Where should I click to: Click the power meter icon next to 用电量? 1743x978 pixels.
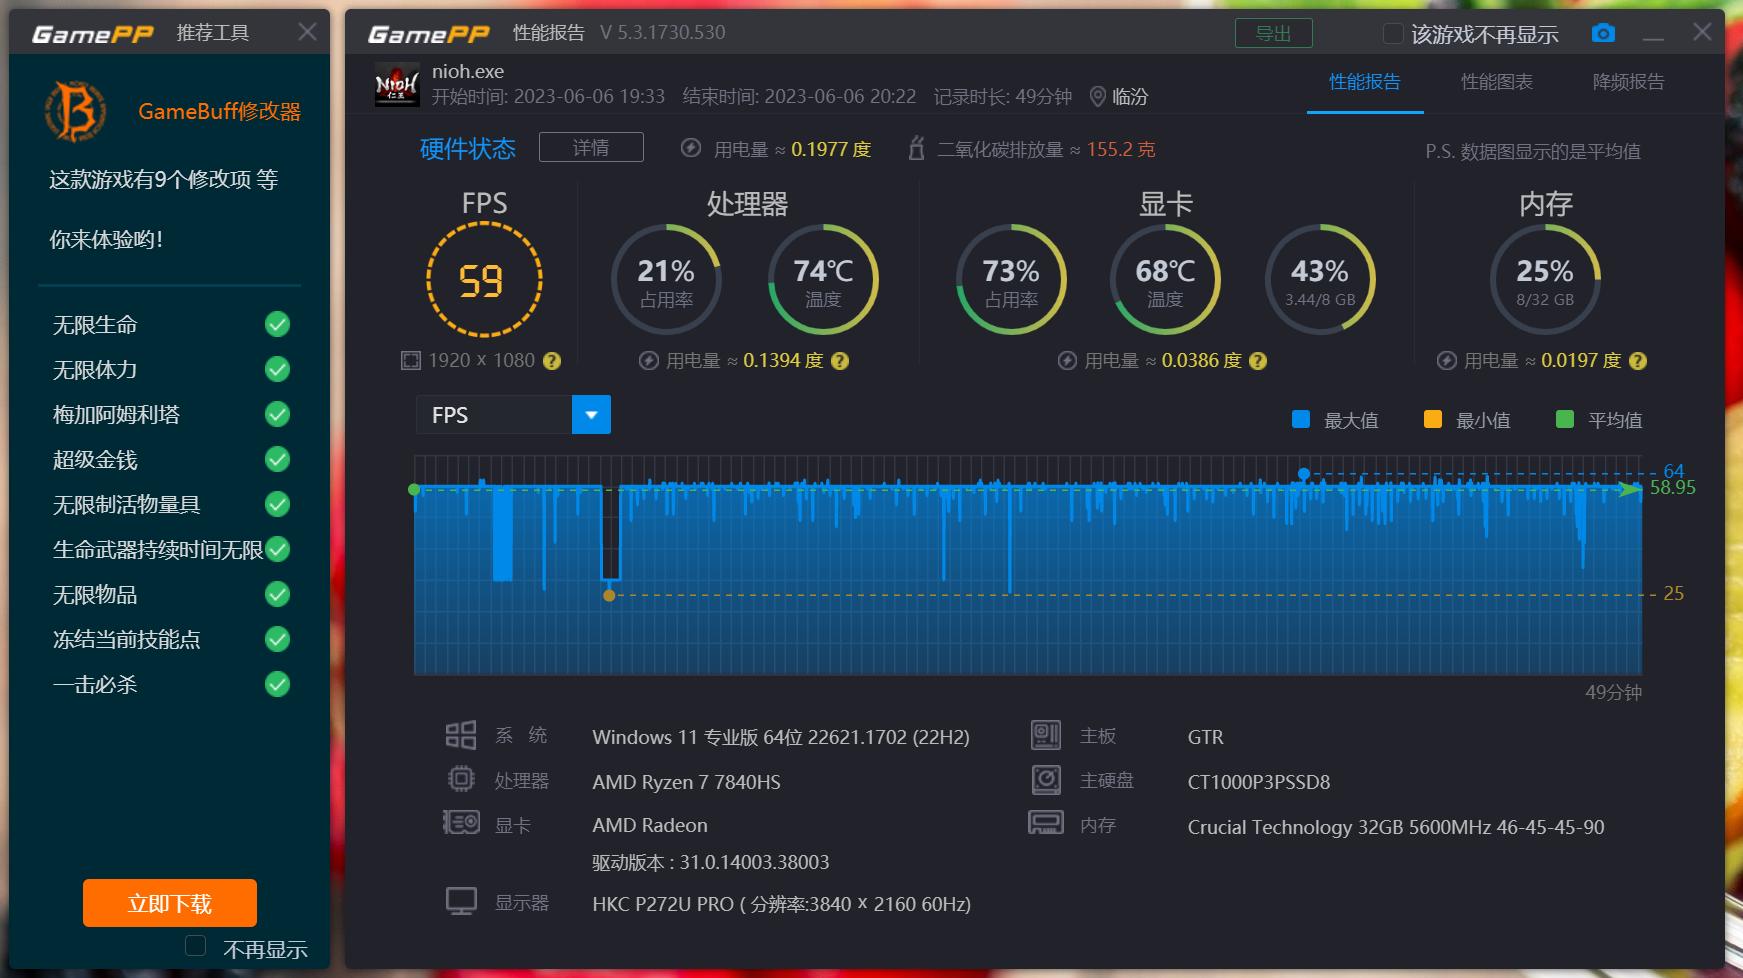[x=690, y=148]
